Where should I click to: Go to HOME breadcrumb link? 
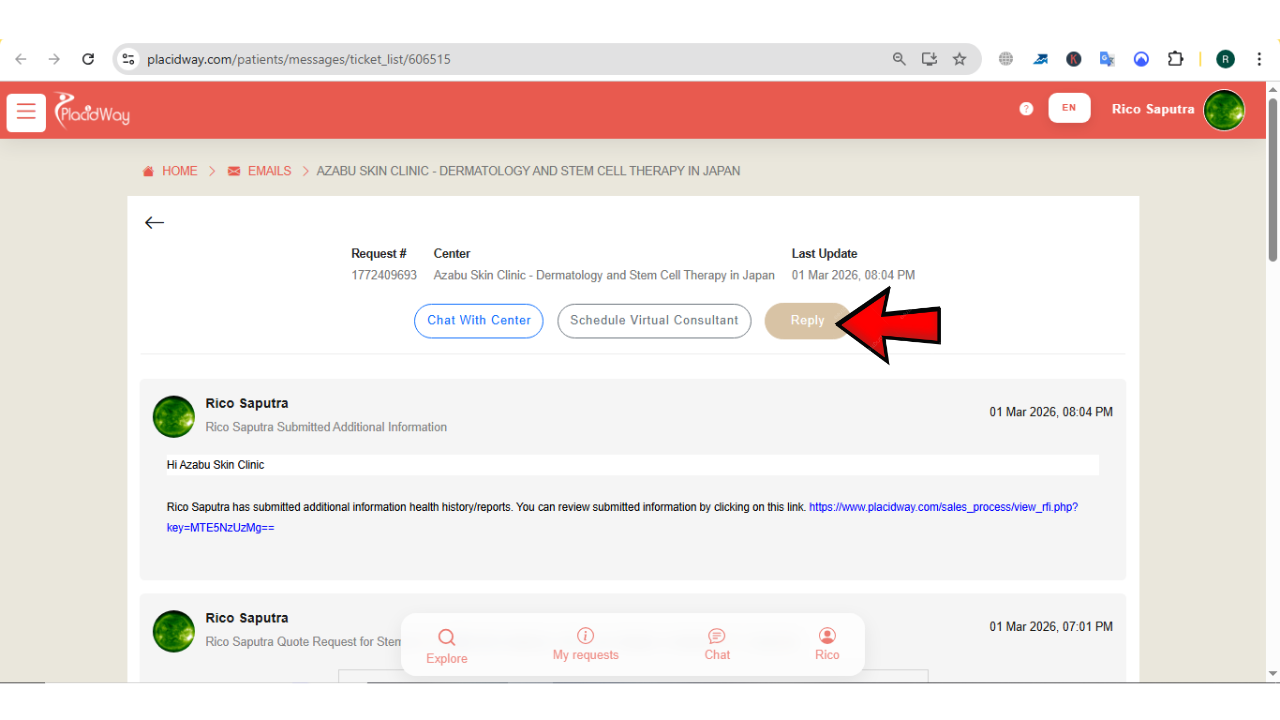point(179,171)
